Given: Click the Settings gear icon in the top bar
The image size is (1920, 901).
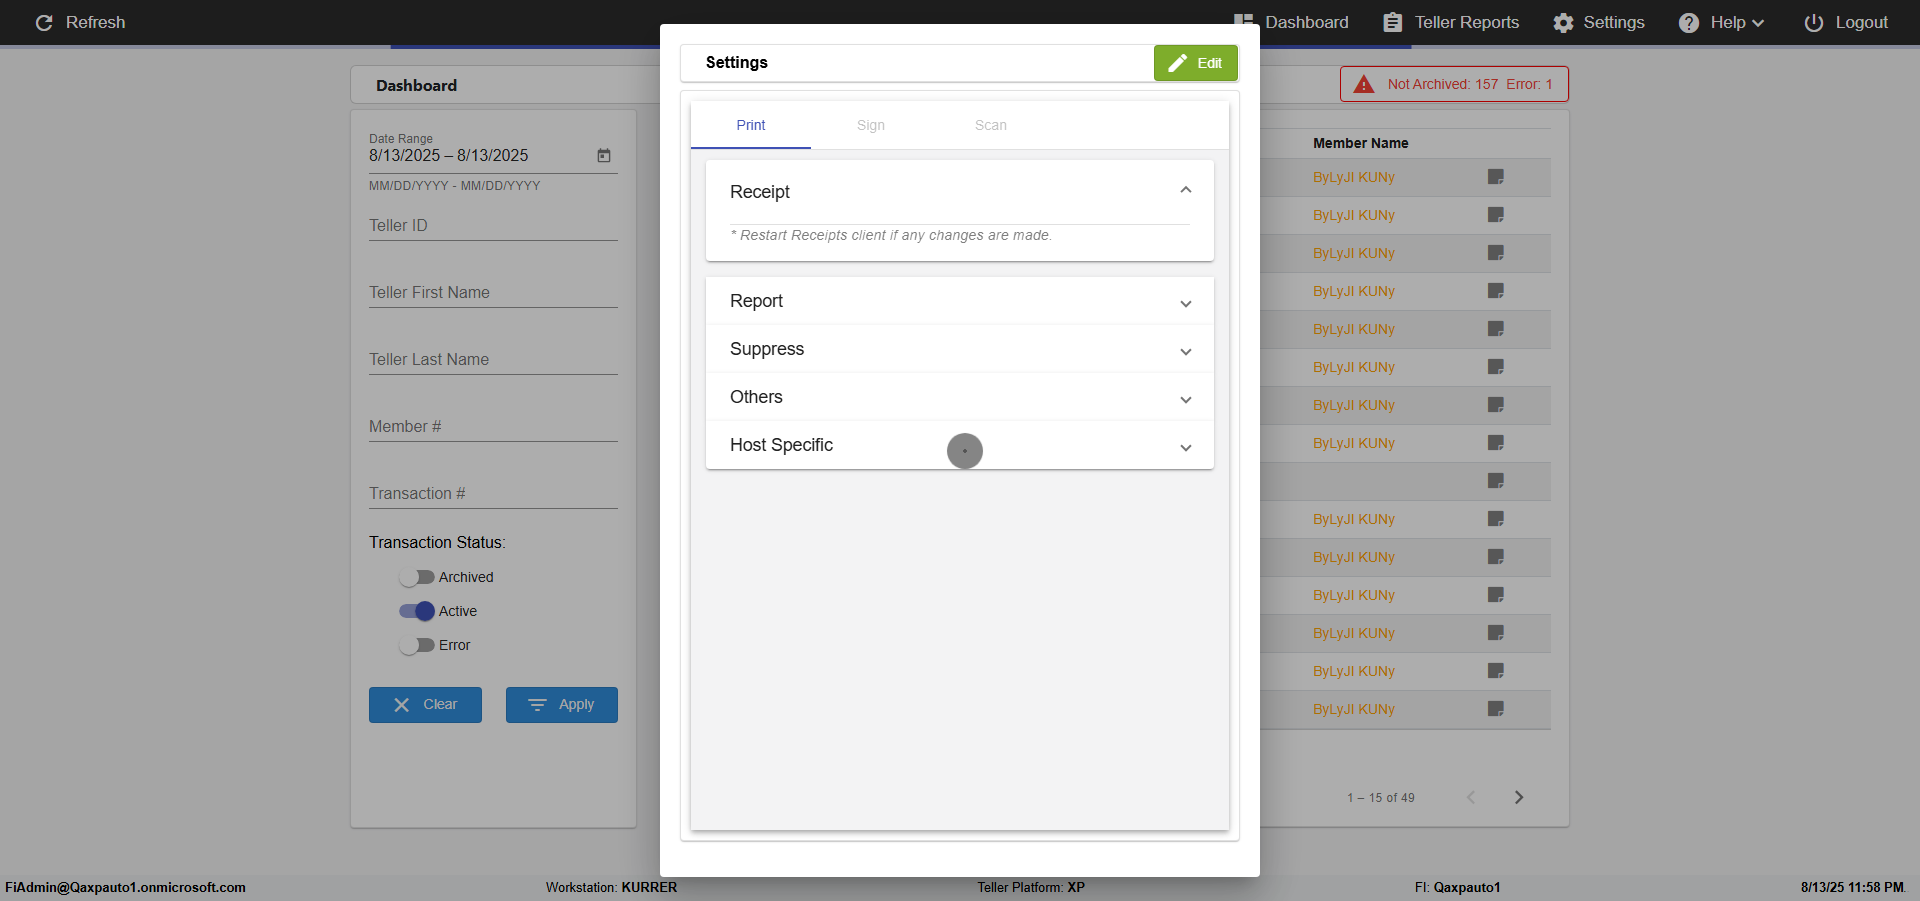Looking at the screenshot, I should [x=1563, y=22].
